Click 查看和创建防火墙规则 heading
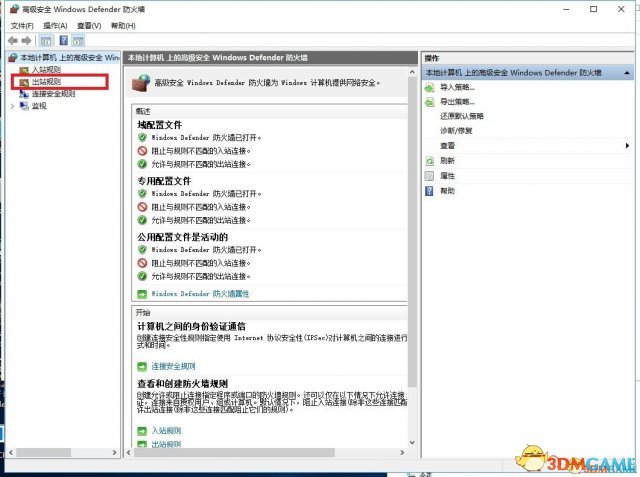This screenshot has width=640, height=477. 182,384
